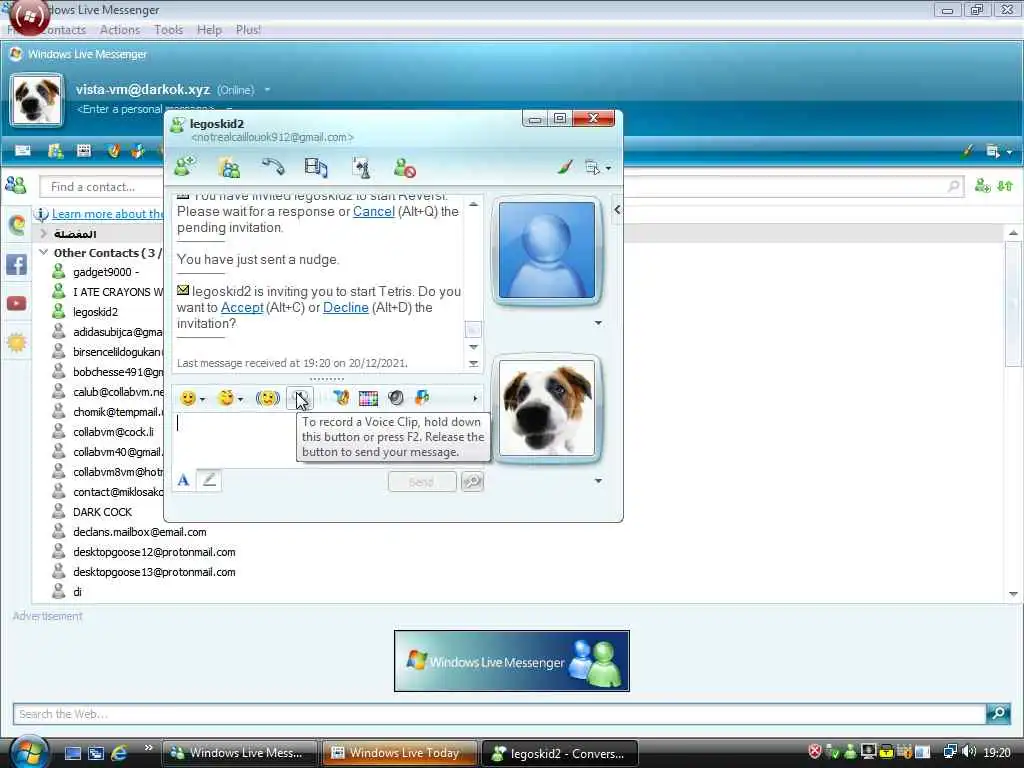Click main window dog profile picture
Image resolution: width=1024 pixels, height=768 pixels.
[37, 101]
